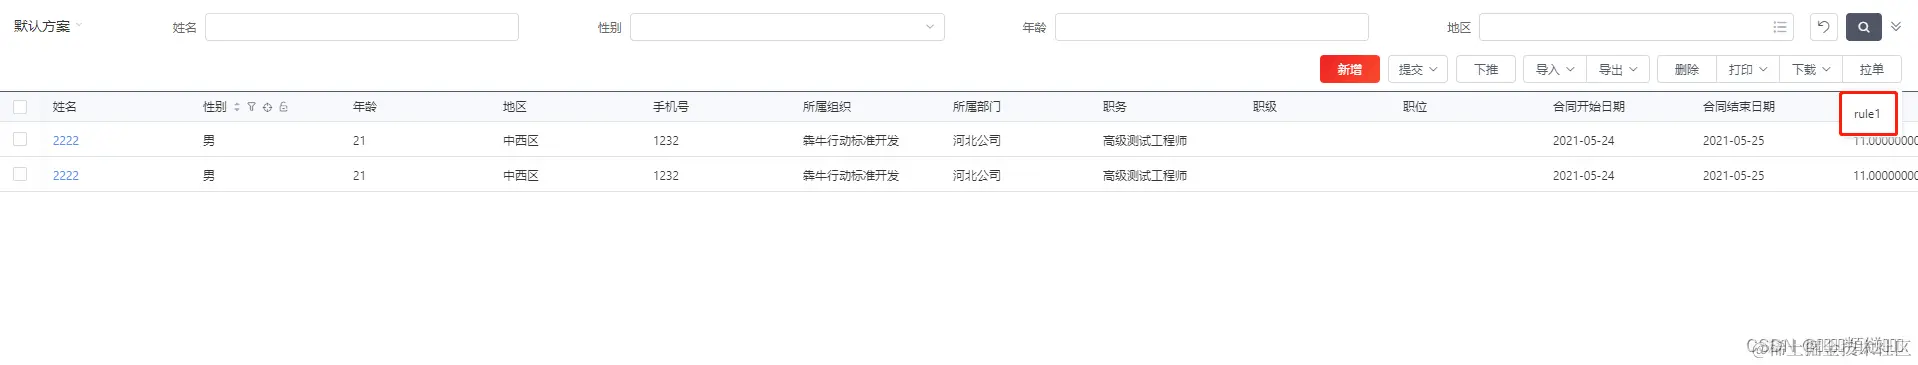Open the filter icon in 性别 header
The width and height of the screenshot is (1918, 365).
coord(252,107)
